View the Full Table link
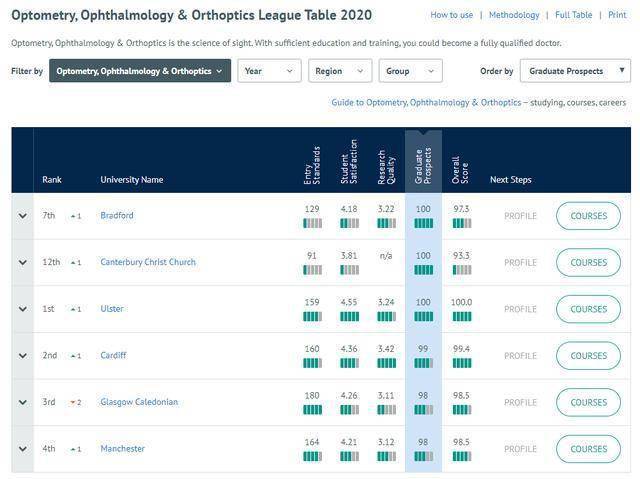640x479 pixels. click(574, 15)
